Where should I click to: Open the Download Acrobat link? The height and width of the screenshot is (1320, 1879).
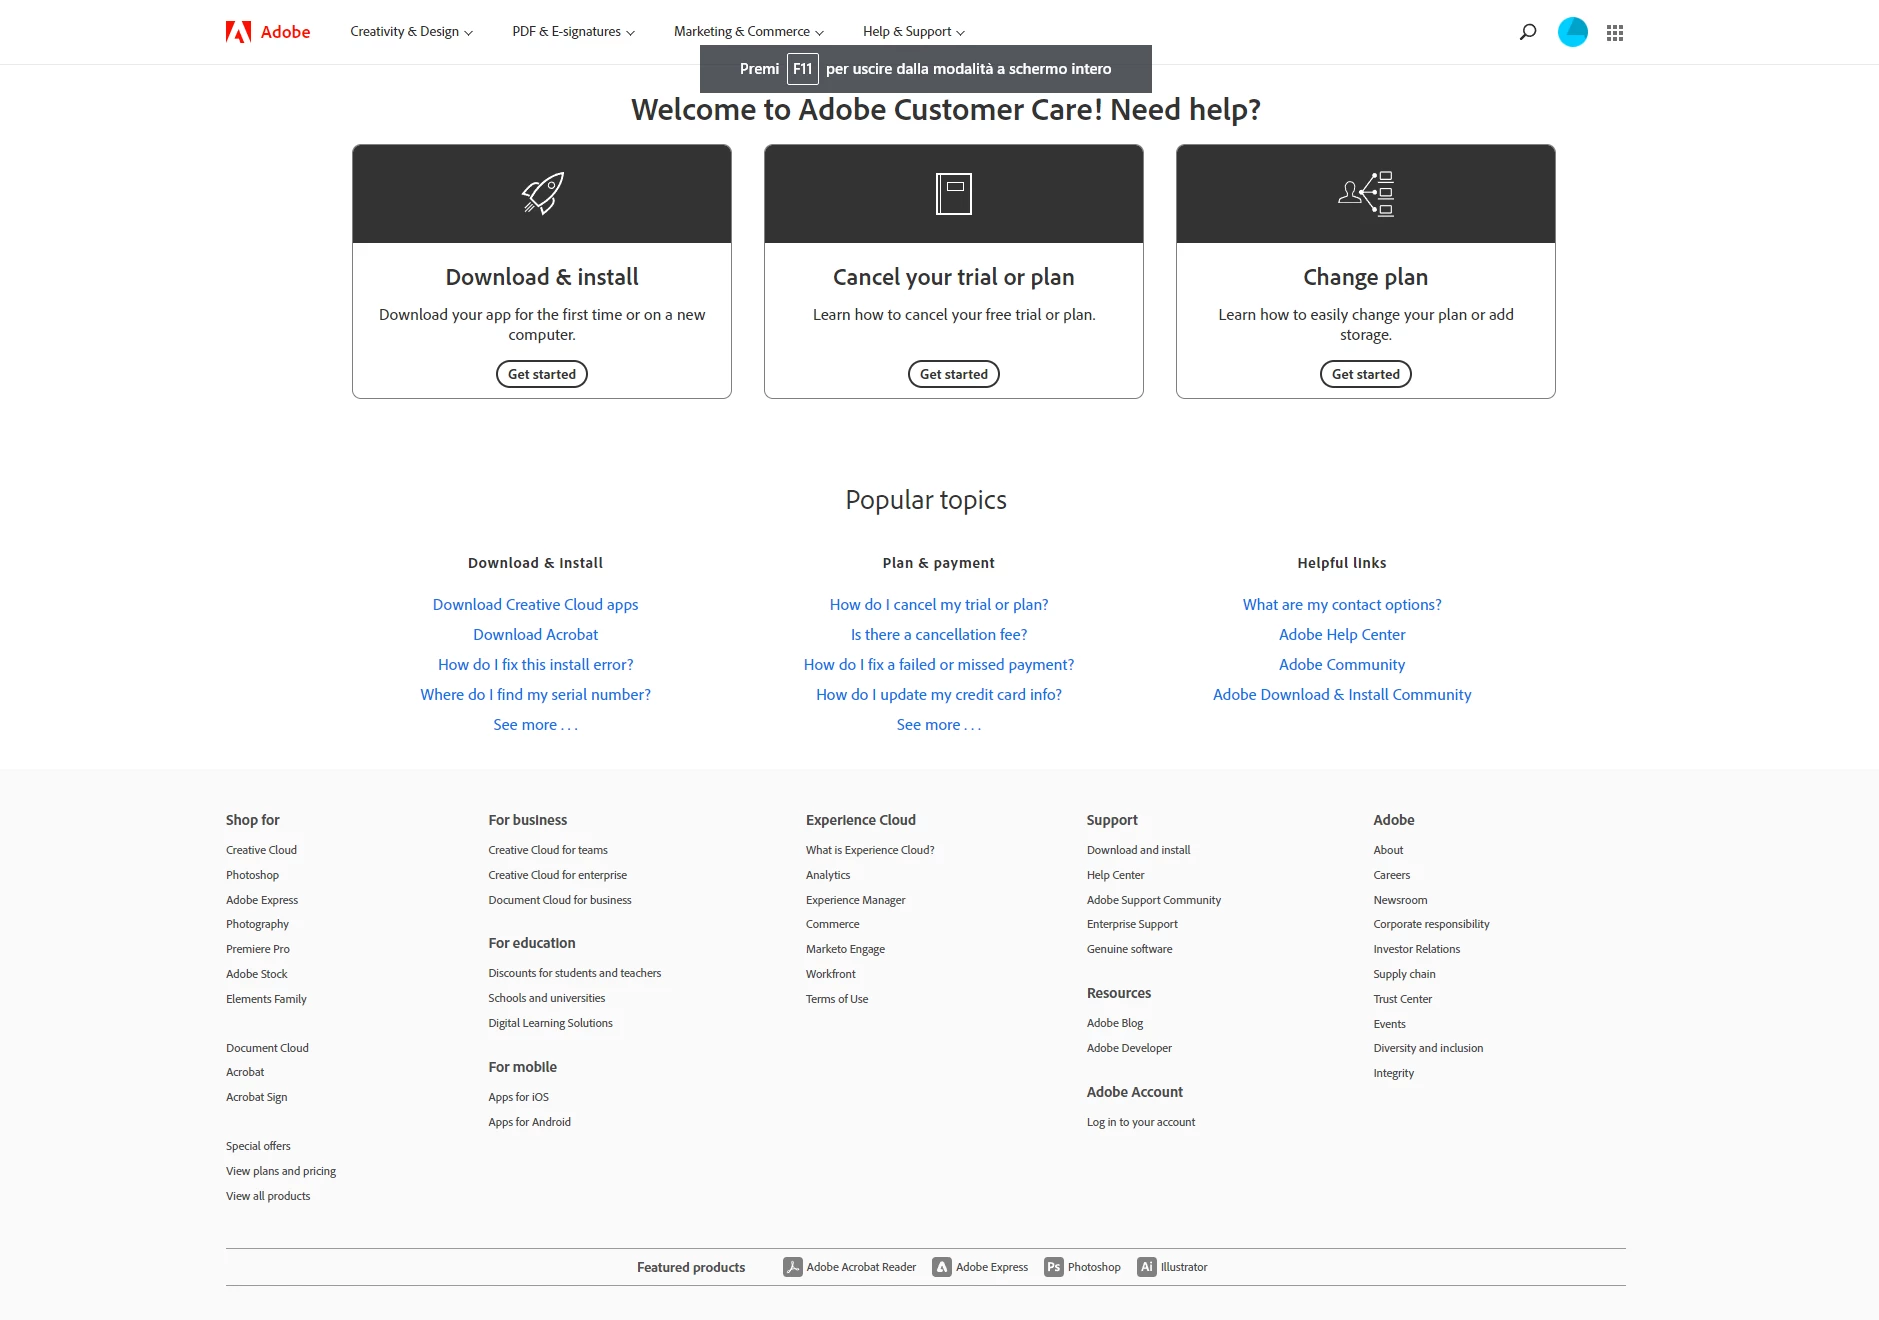click(x=535, y=635)
